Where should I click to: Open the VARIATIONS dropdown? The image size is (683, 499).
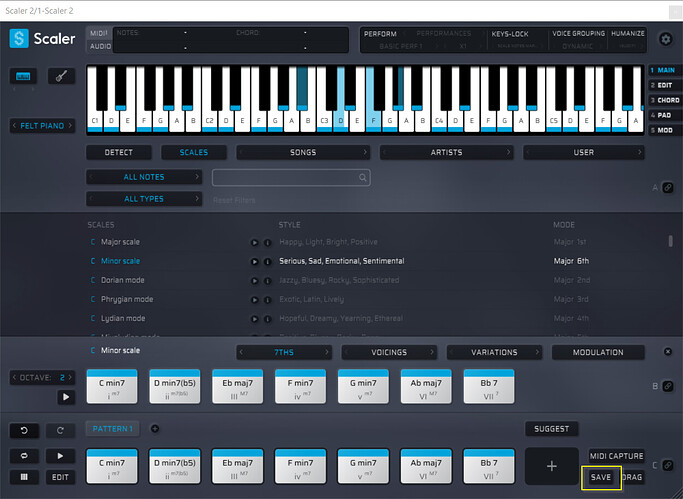tap(494, 353)
